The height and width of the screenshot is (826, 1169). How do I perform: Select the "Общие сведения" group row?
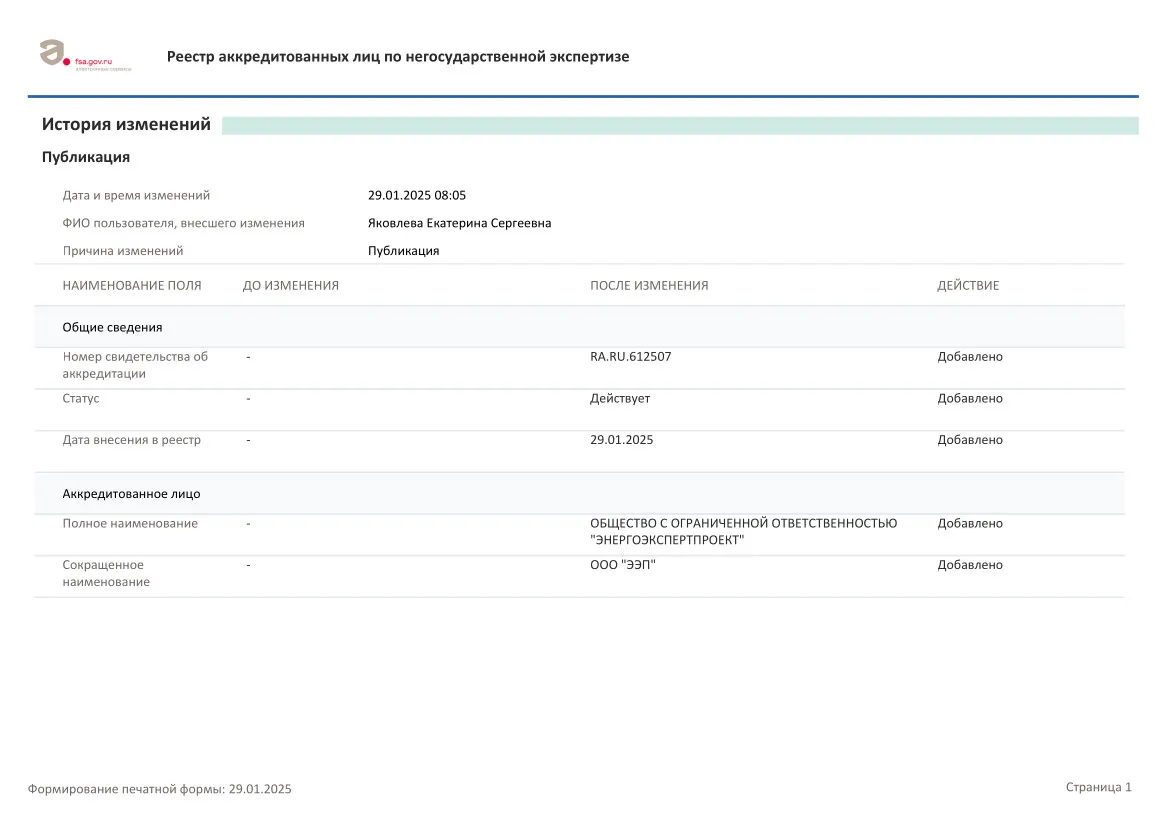(112, 327)
